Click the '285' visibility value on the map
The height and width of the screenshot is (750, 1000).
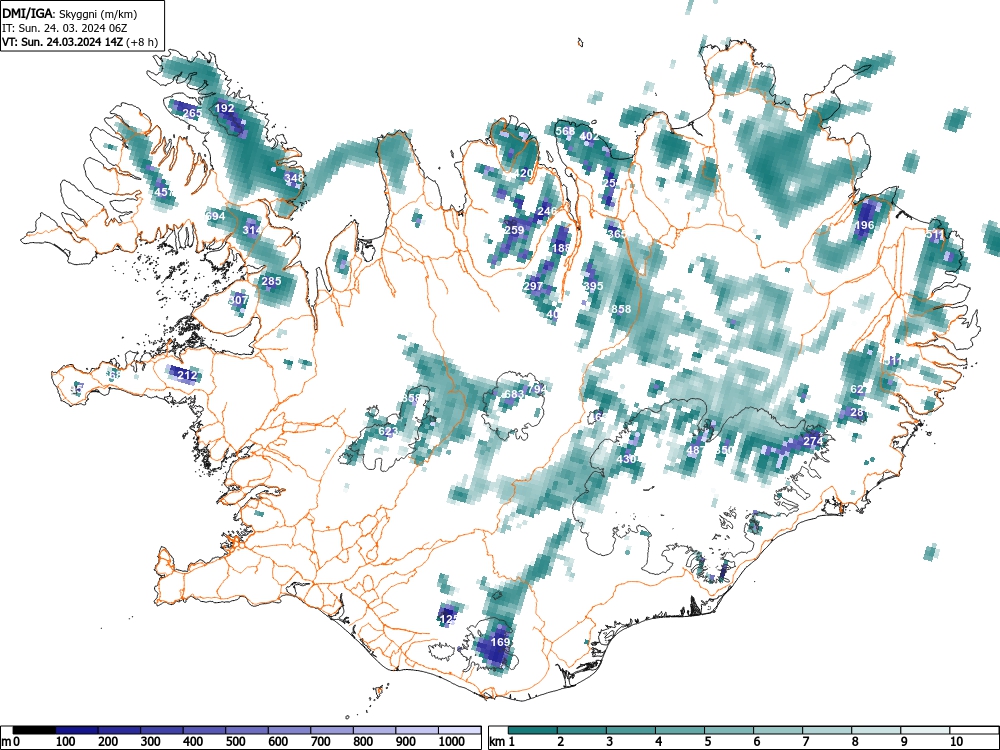coord(271,281)
